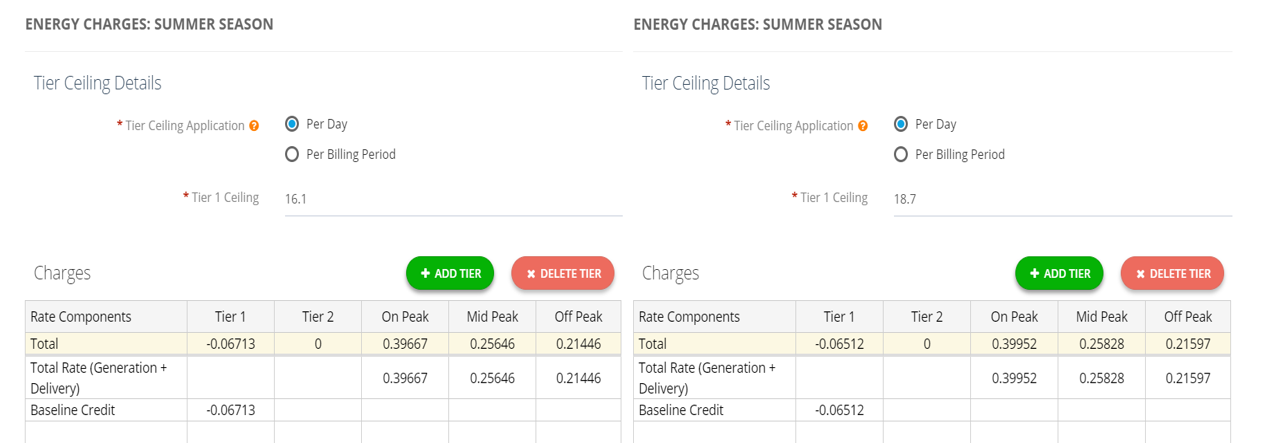The image size is (1264, 444).
Task: Select Total row On Peak cell, left table
Action: coord(404,344)
